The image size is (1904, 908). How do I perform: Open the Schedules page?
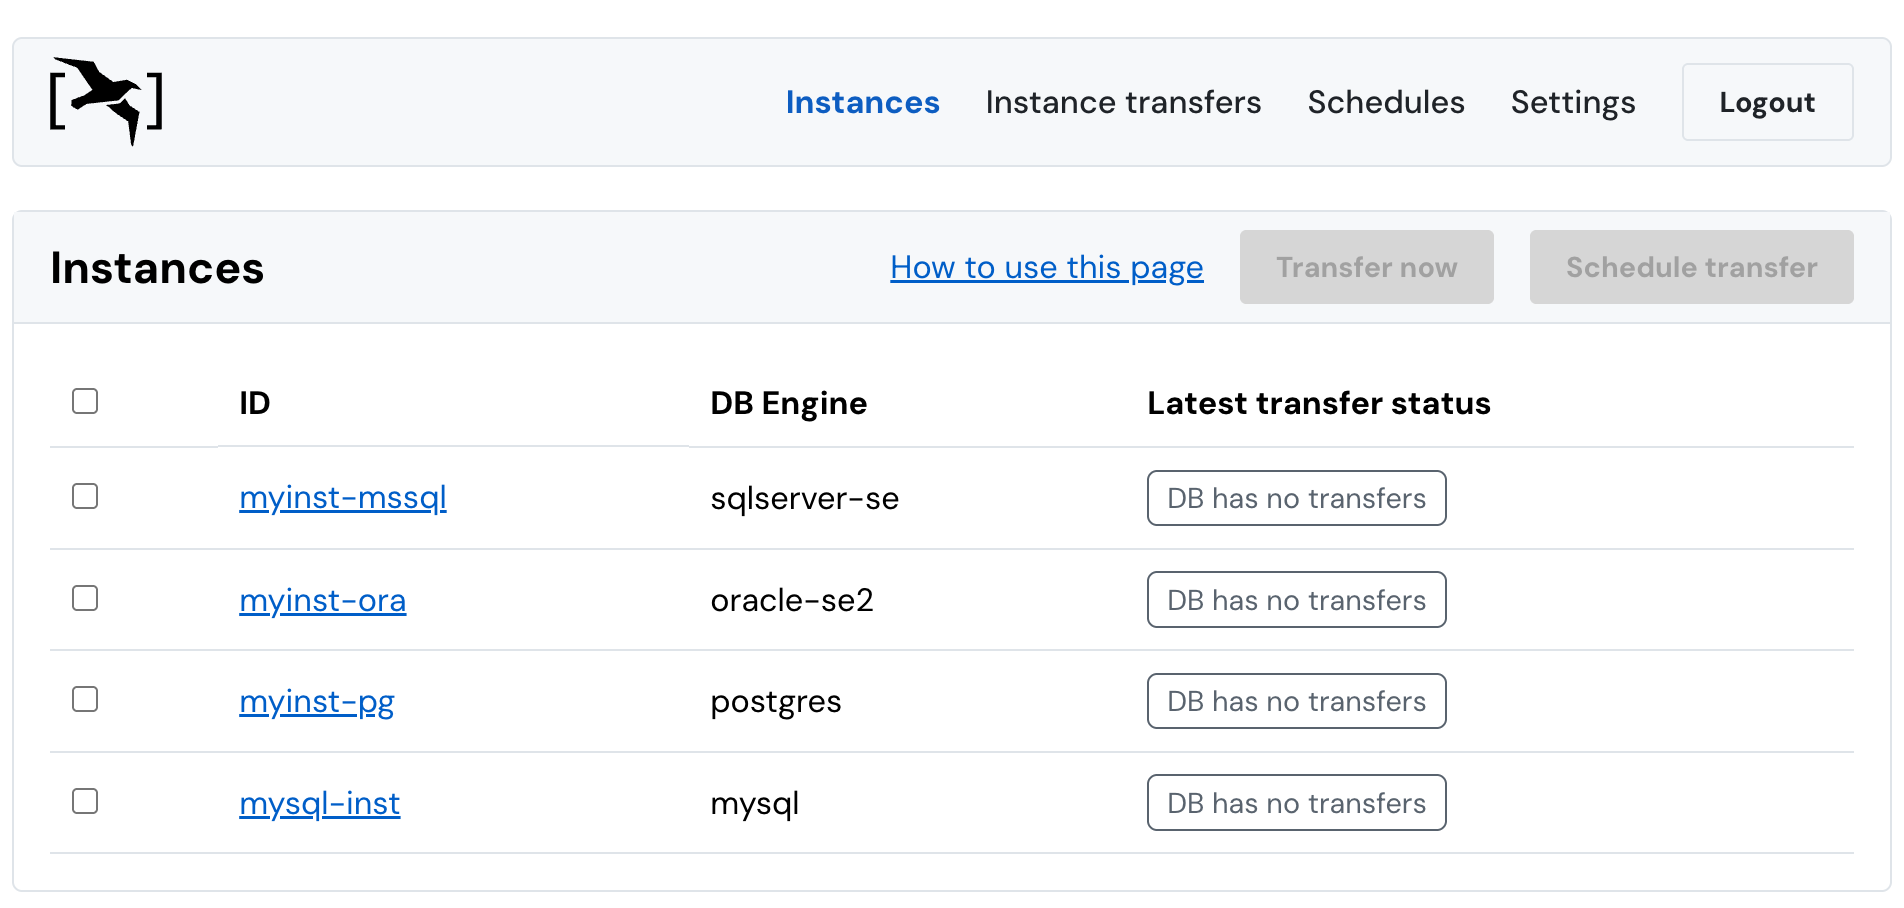point(1386,102)
